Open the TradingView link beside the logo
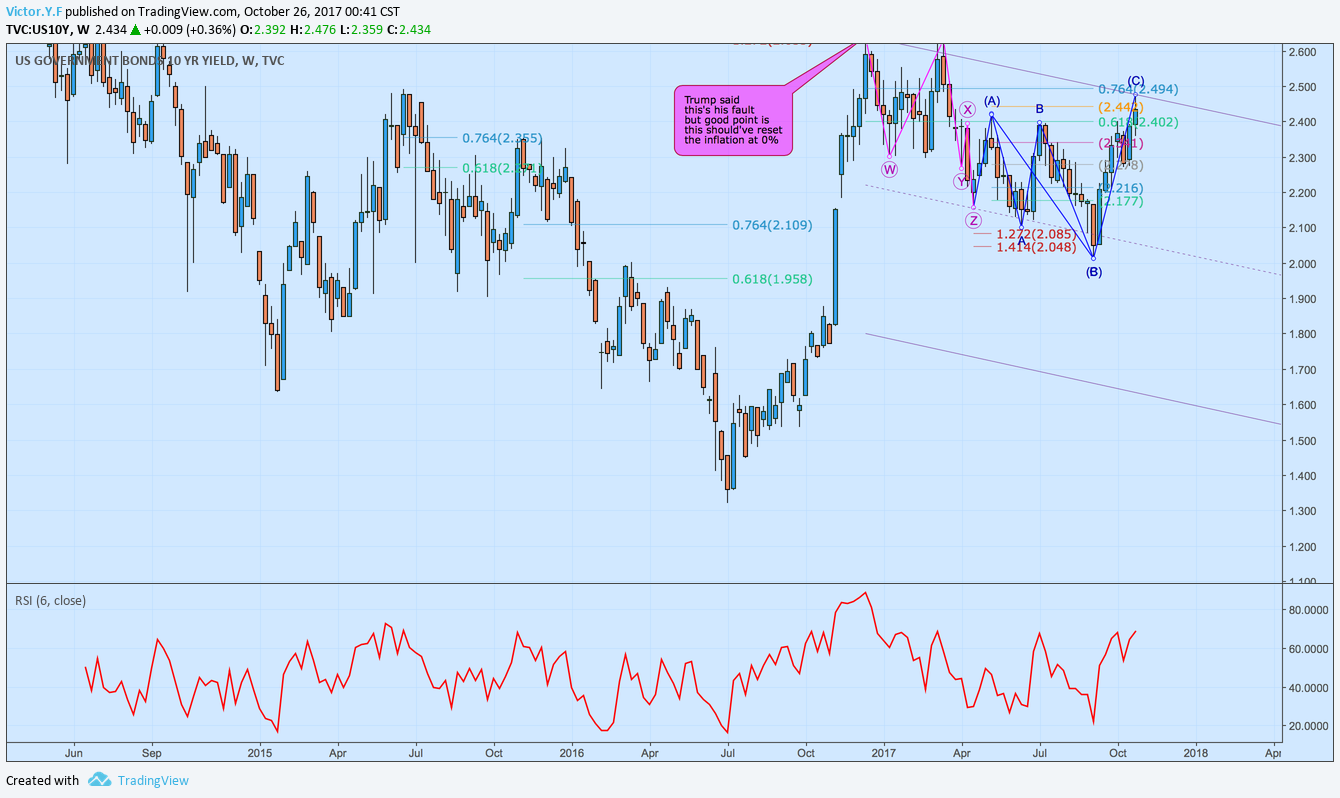The width and height of the screenshot is (1340, 798). click(x=152, y=780)
